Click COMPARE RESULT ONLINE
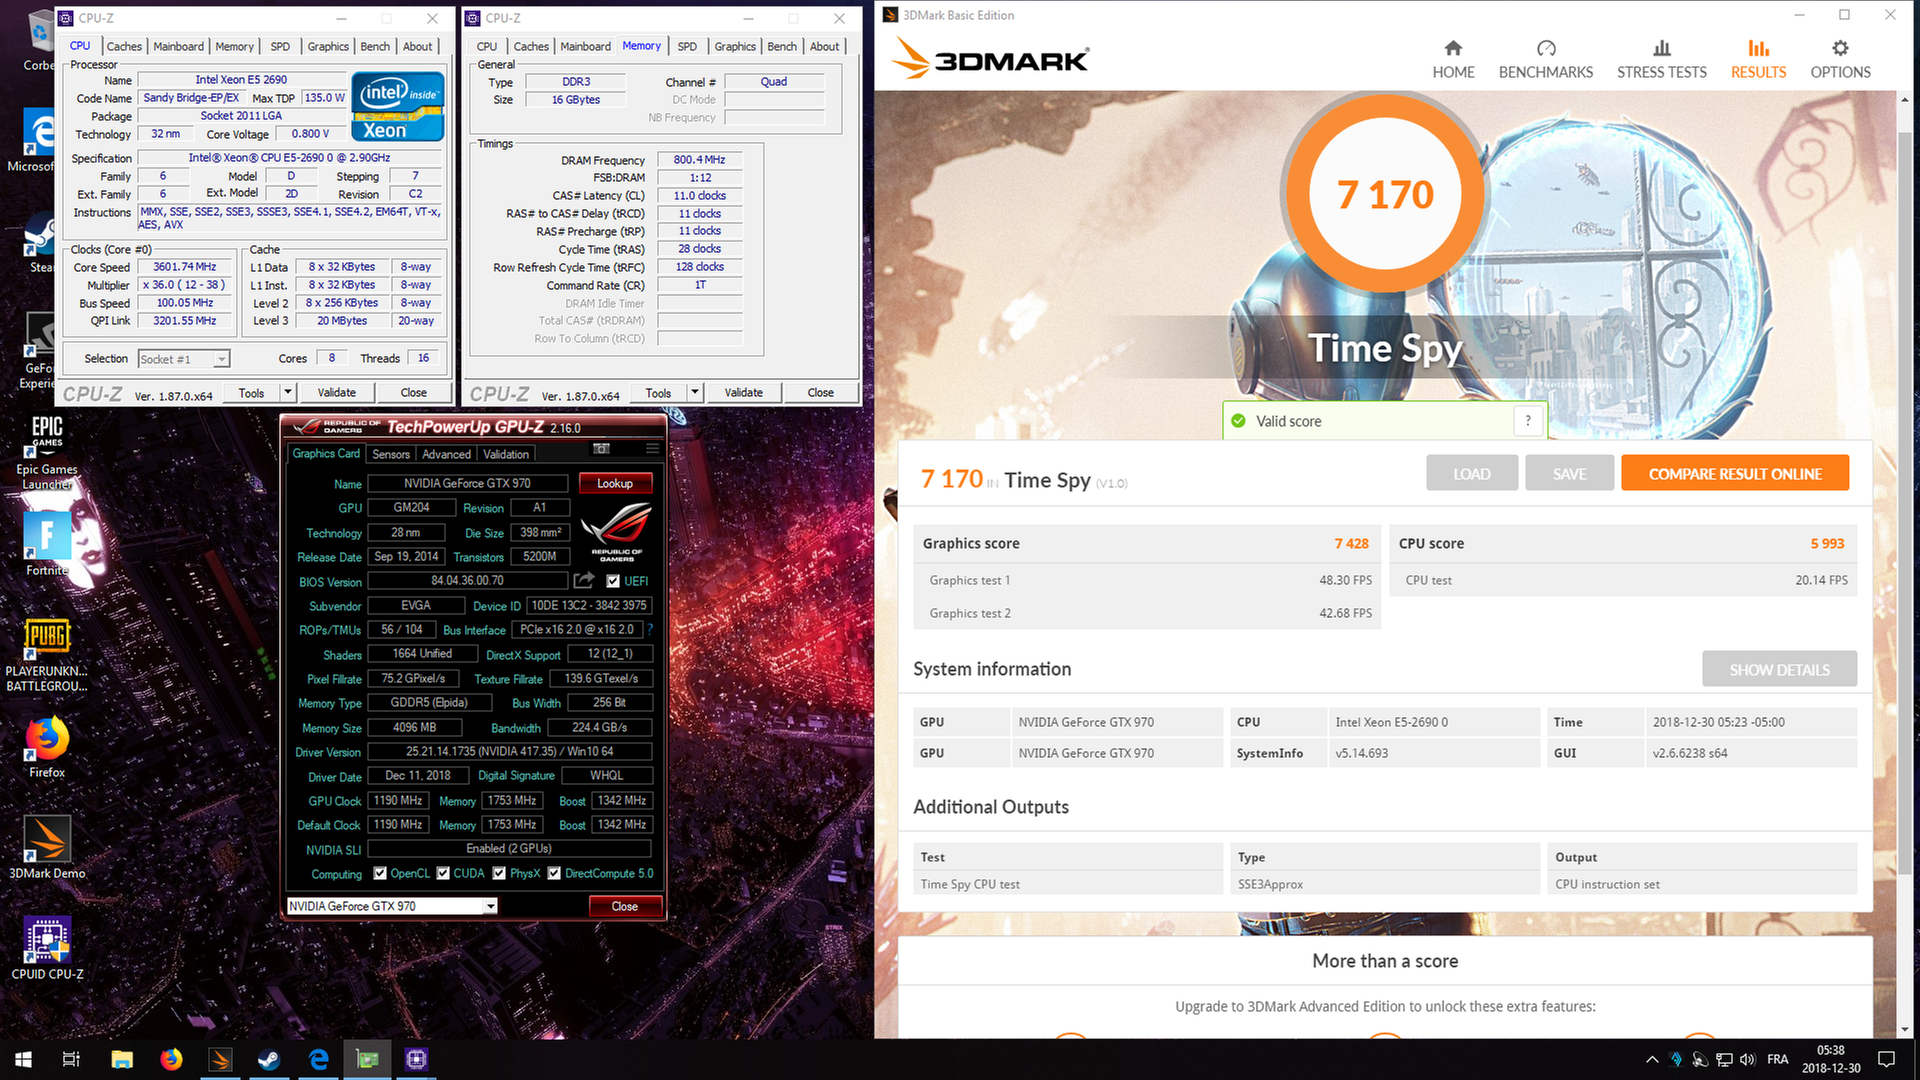1920x1080 pixels. pos(1735,474)
